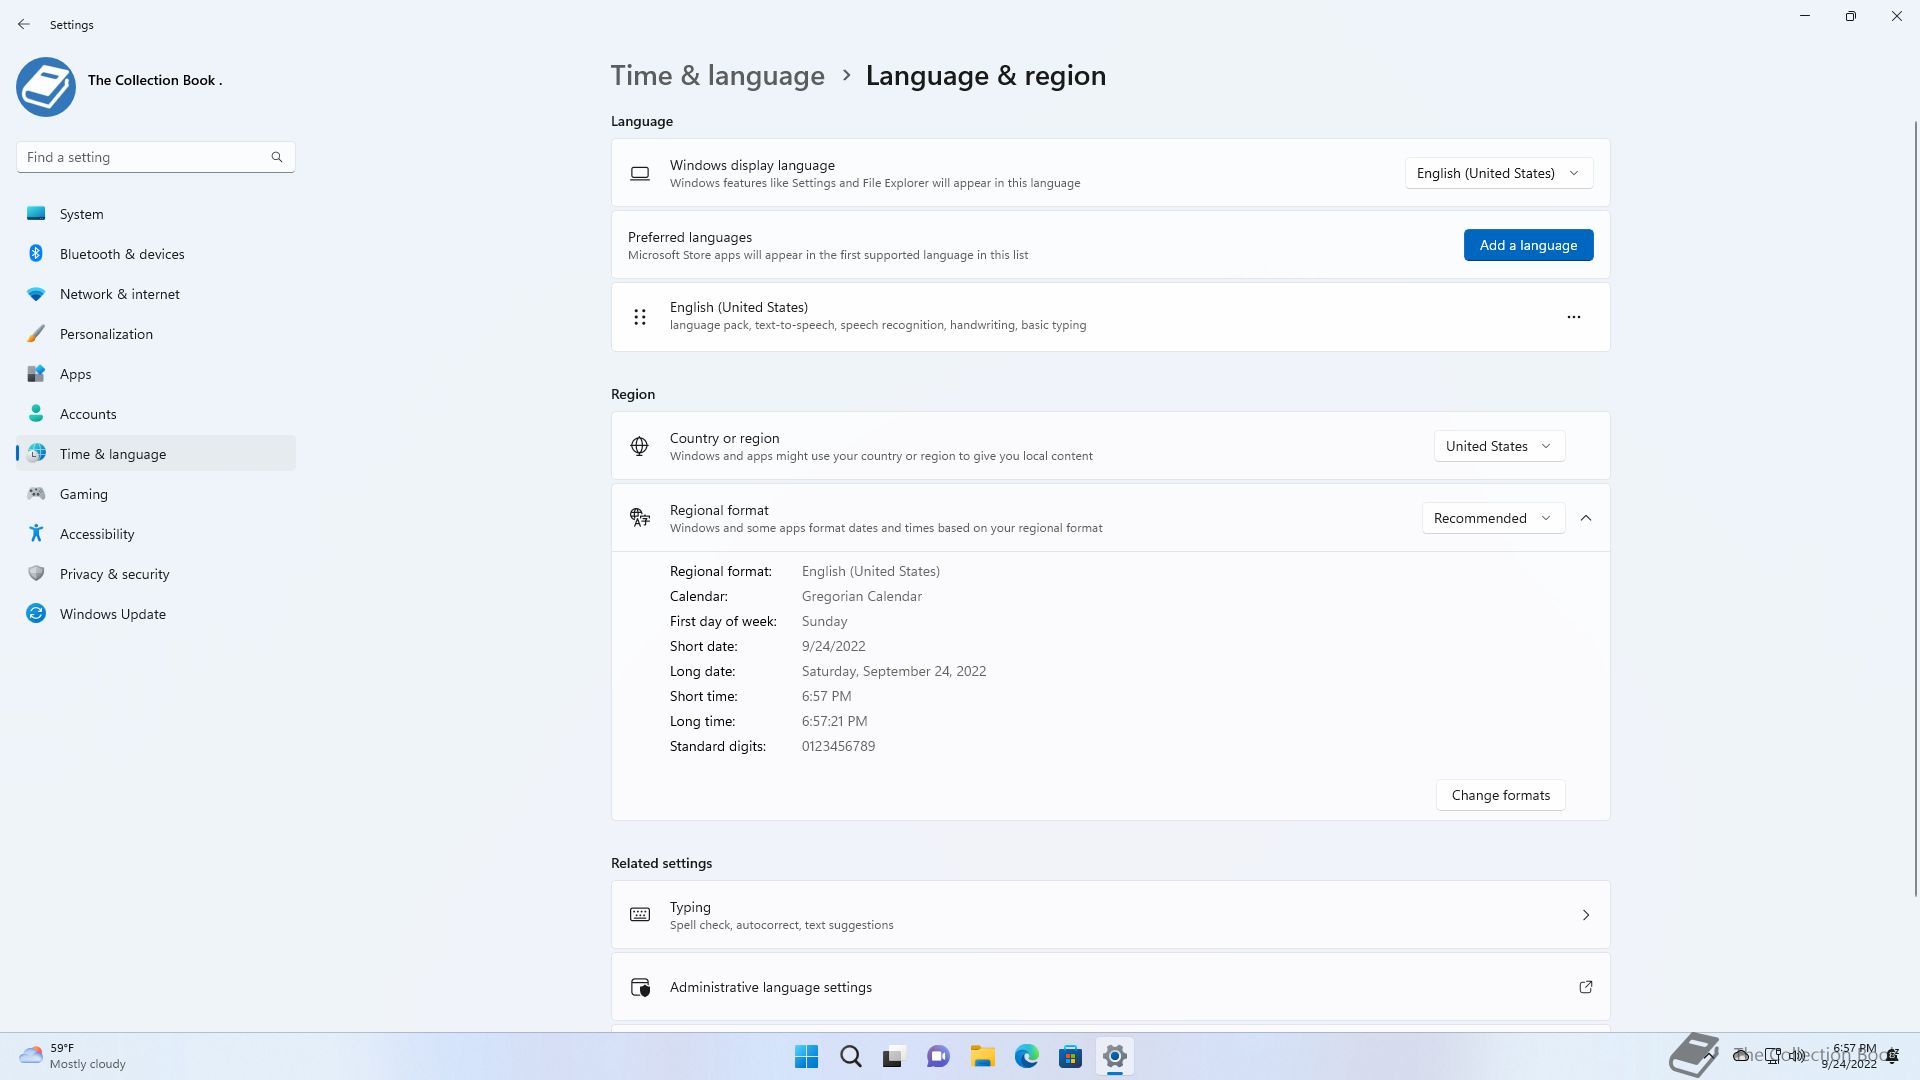
Task: Click the laptop icon for Windows display language
Action: [x=640, y=174]
